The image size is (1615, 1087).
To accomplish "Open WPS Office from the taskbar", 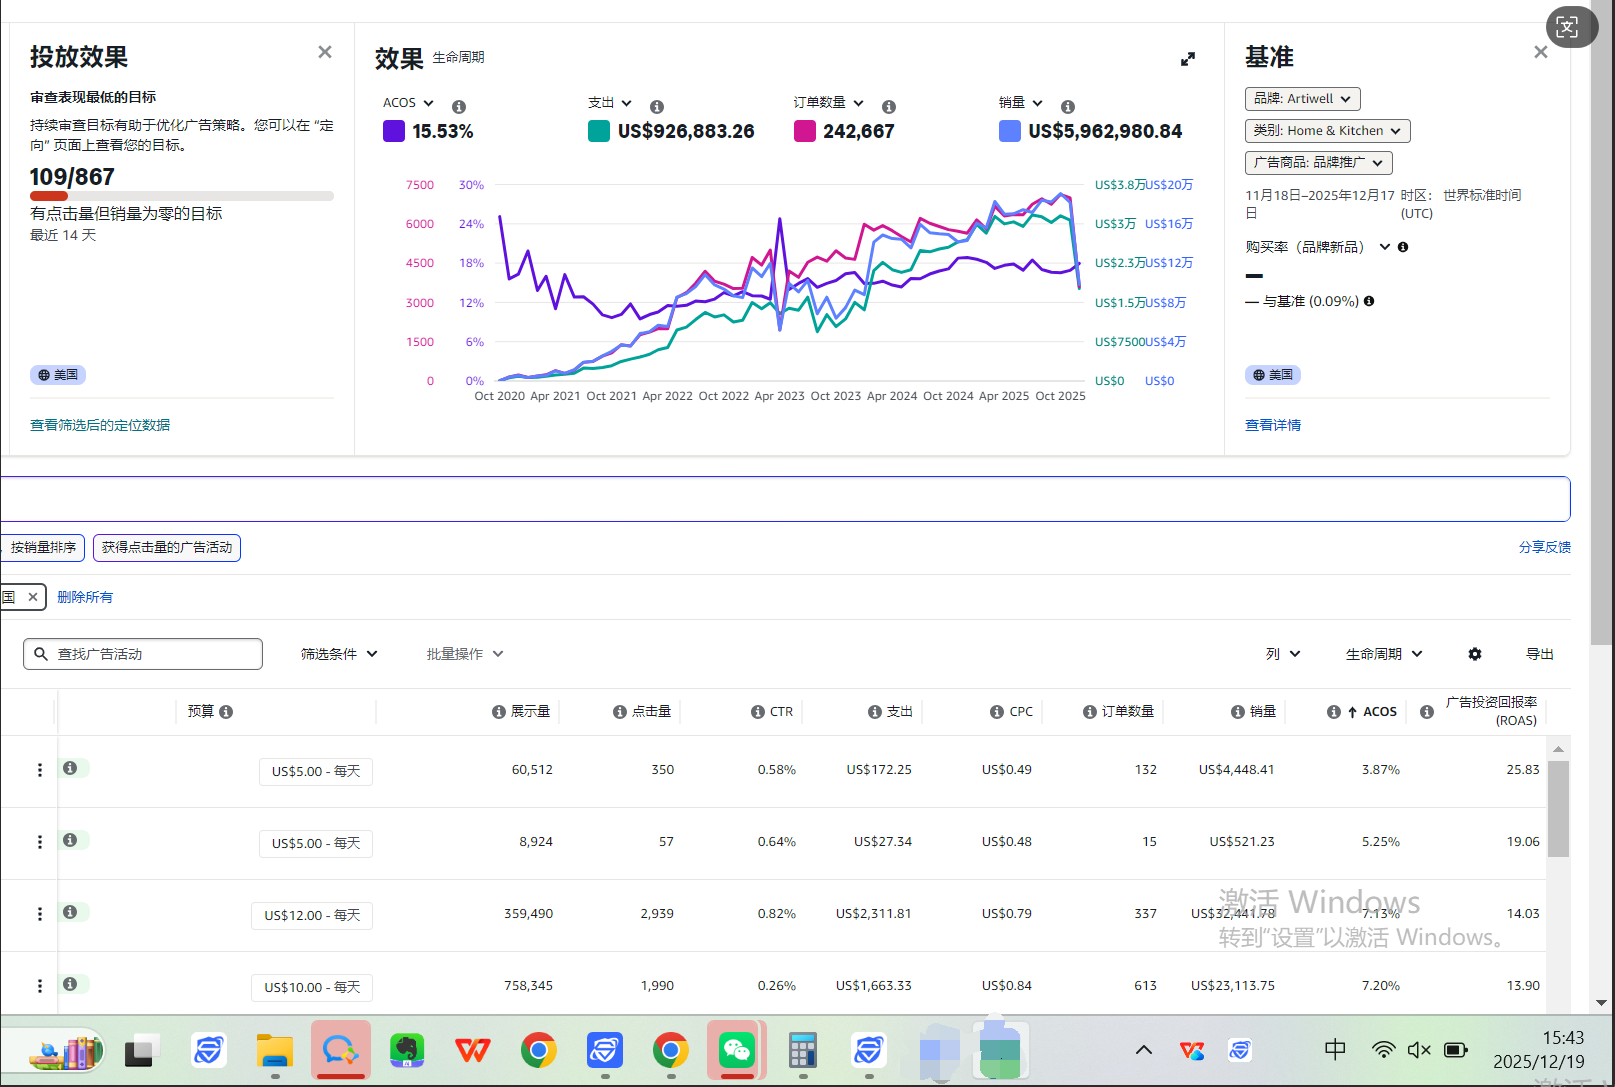I will [473, 1050].
